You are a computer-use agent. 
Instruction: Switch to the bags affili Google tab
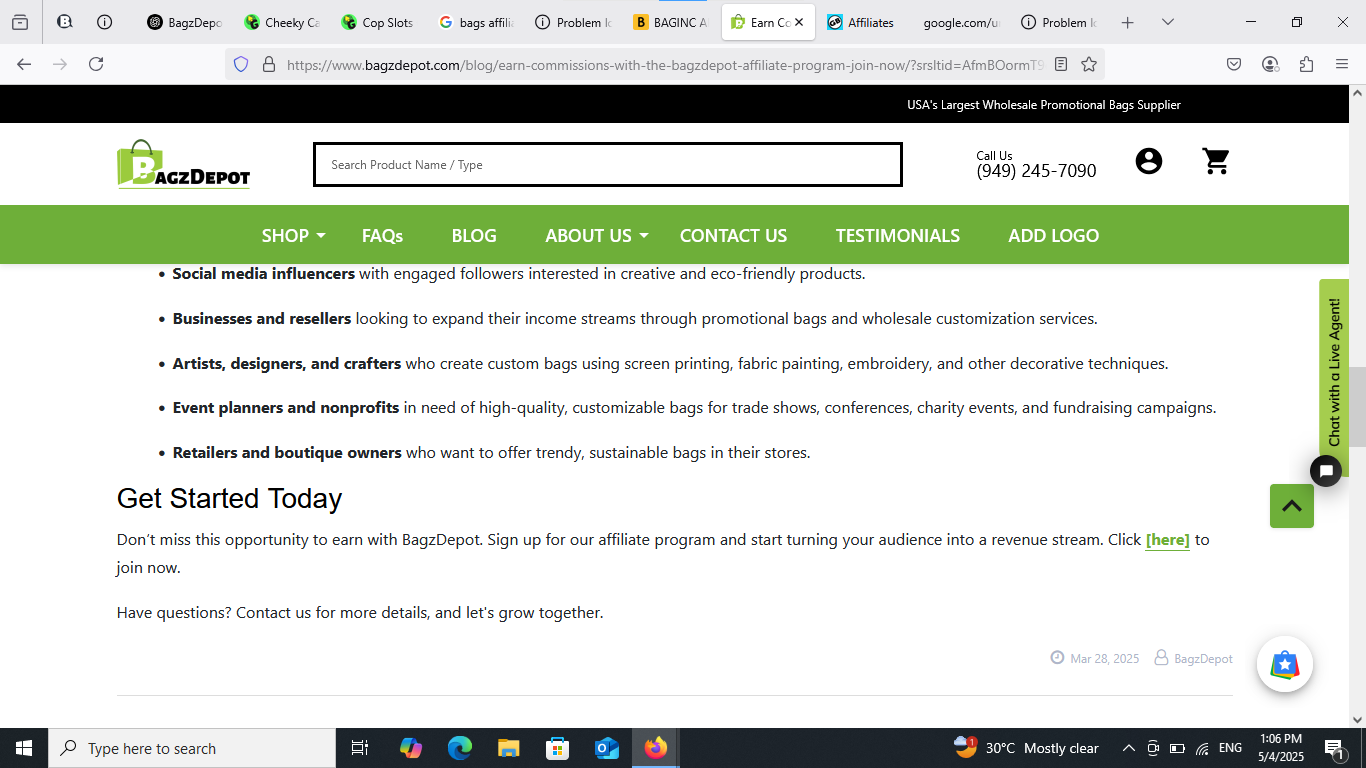pyautogui.click(x=476, y=22)
